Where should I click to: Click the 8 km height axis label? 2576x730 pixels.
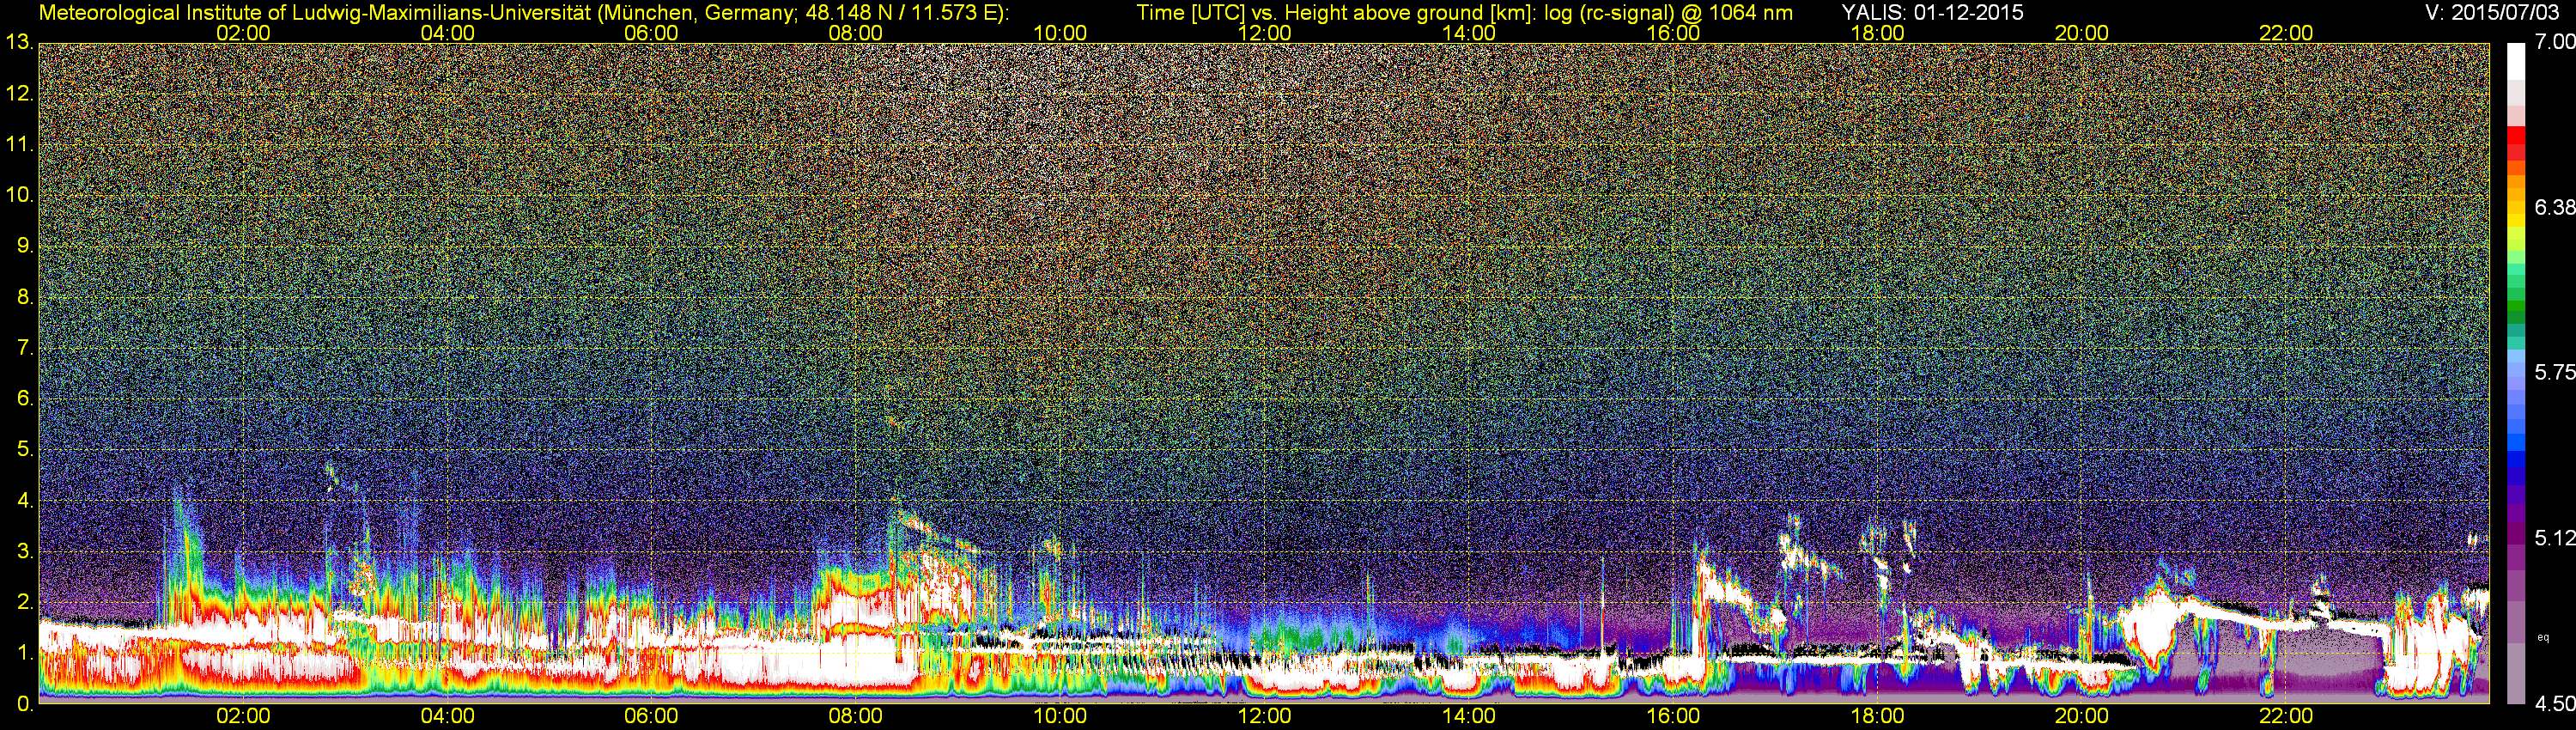[x=25, y=297]
